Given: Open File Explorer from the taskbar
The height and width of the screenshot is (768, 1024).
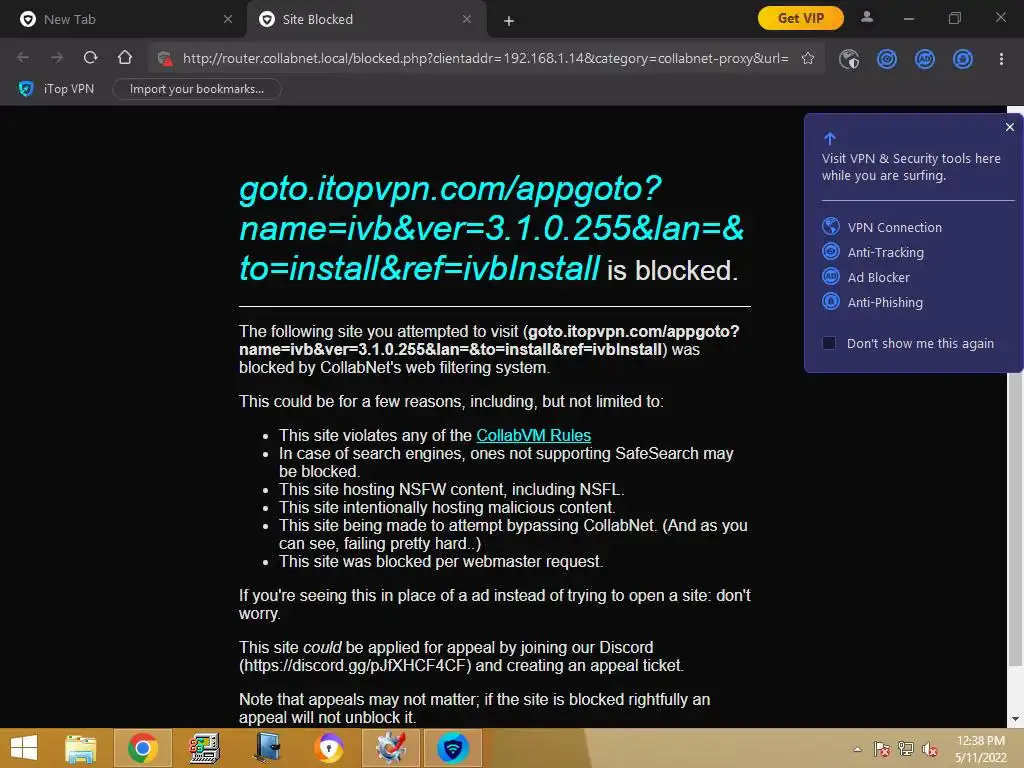Looking at the screenshot, I should [x=81, y=748].
